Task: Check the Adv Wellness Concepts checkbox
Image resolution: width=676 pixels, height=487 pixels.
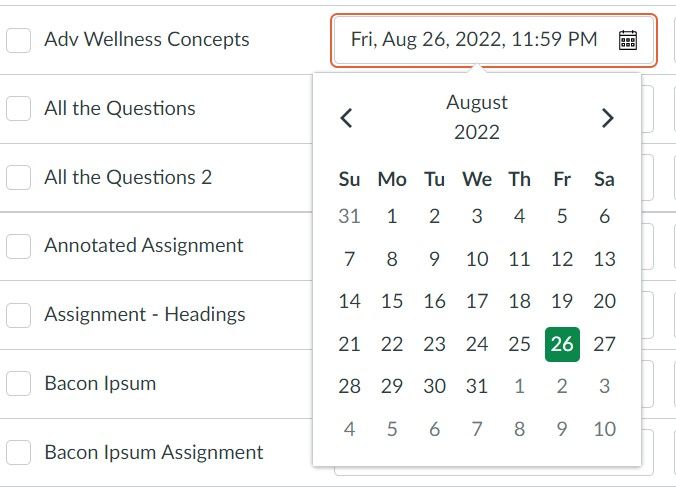Action: point(19,40)
